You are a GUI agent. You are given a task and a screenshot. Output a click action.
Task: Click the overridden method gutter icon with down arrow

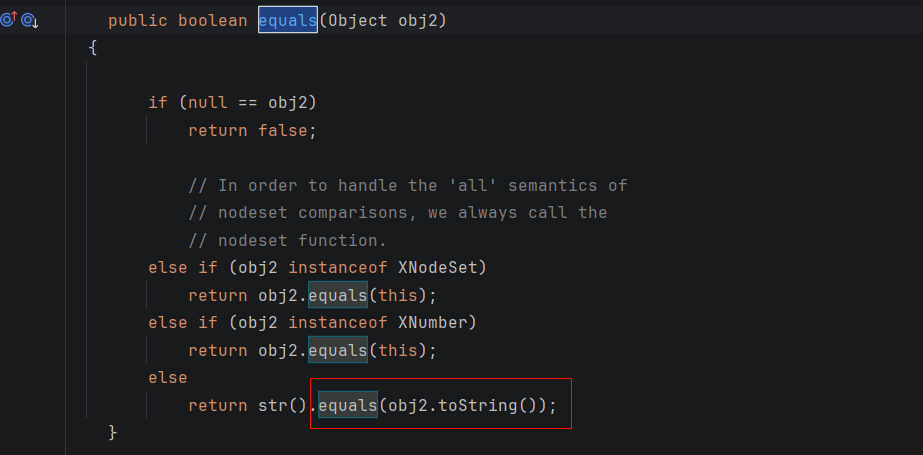(x=29, y=20)
